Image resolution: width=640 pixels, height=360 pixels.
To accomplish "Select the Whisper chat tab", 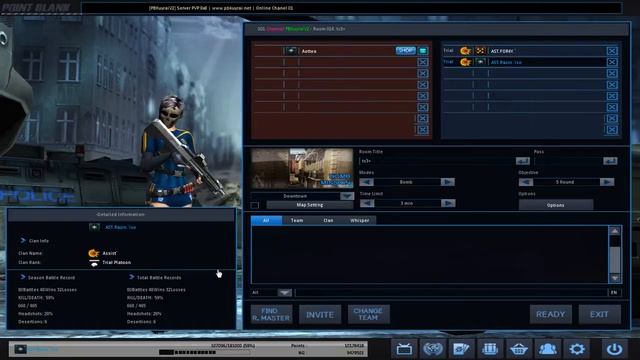I will [360, 220].
